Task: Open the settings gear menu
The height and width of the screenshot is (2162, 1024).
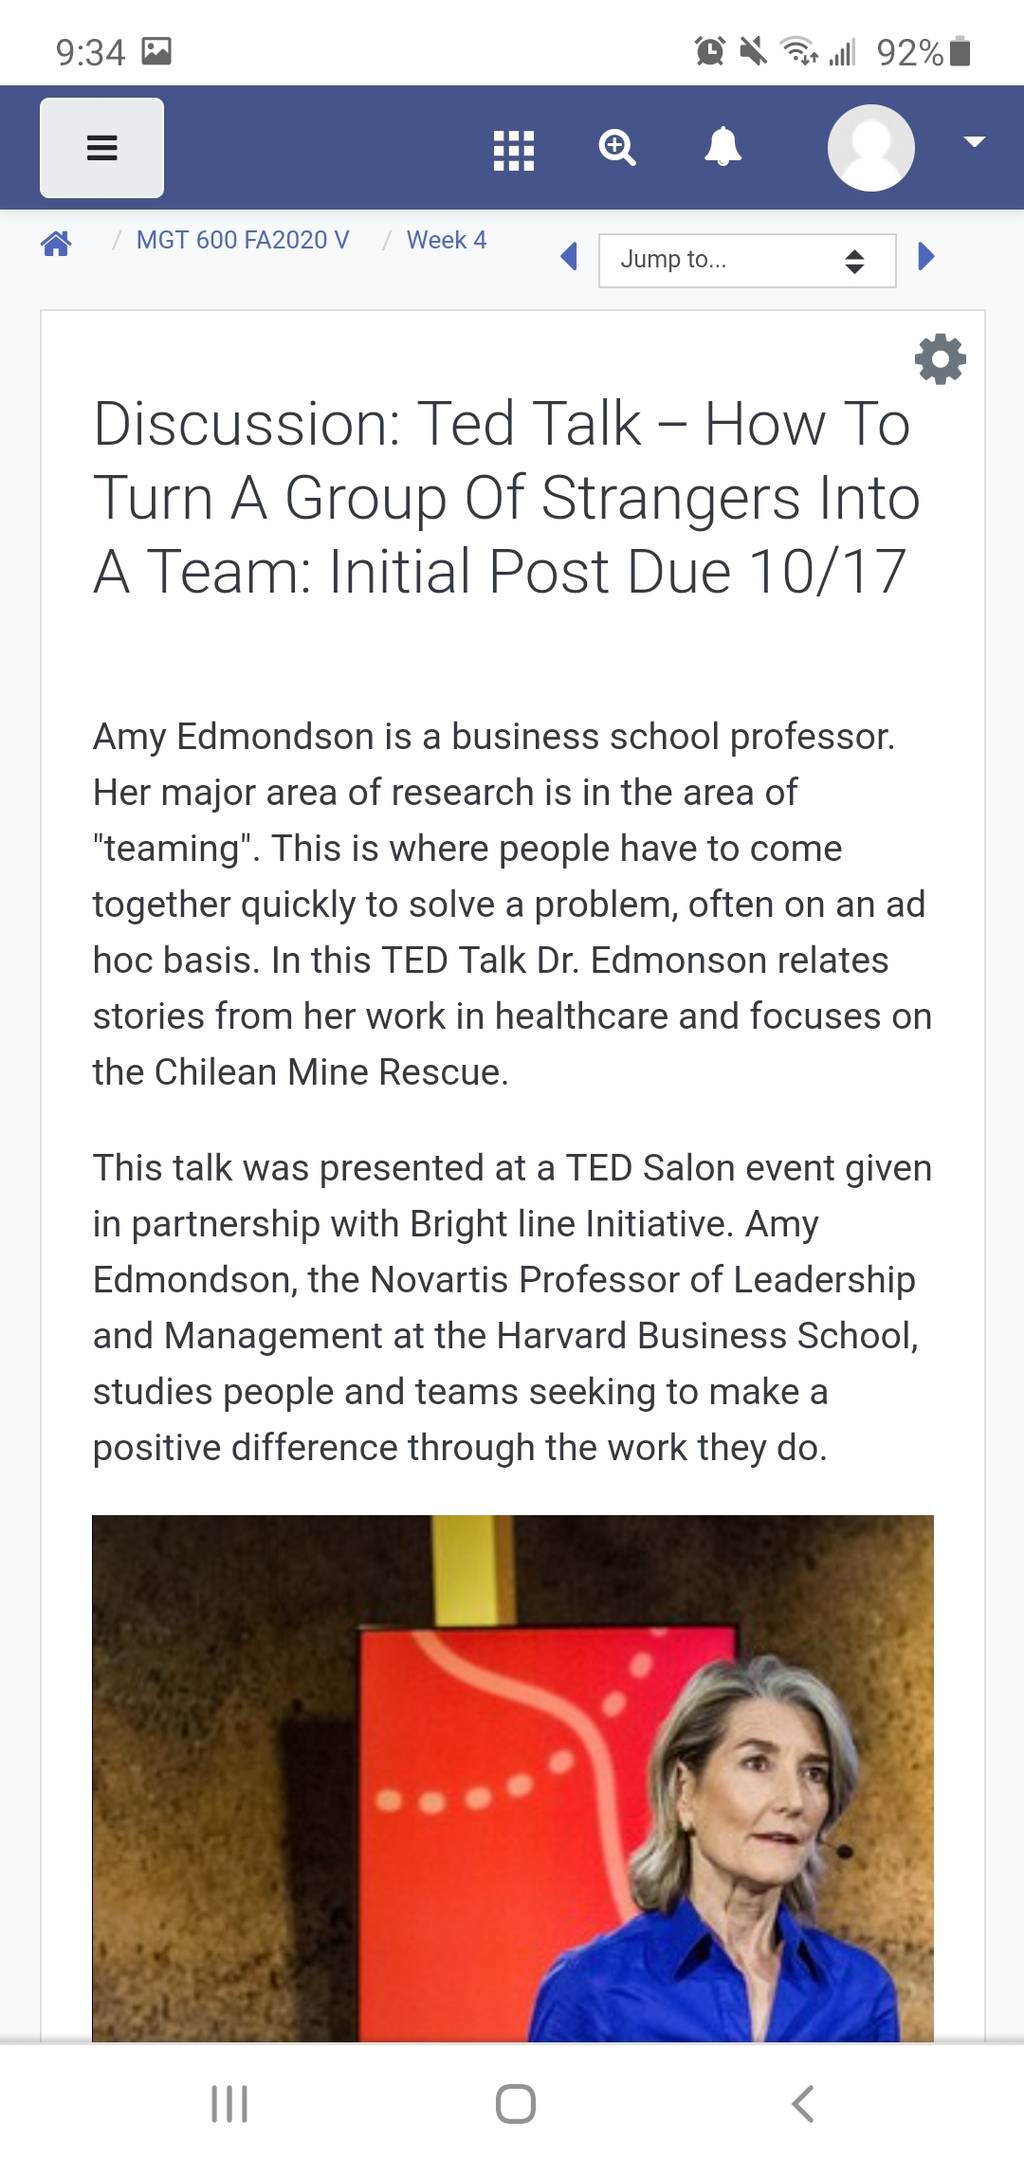Action: click(x=940, y=359)
